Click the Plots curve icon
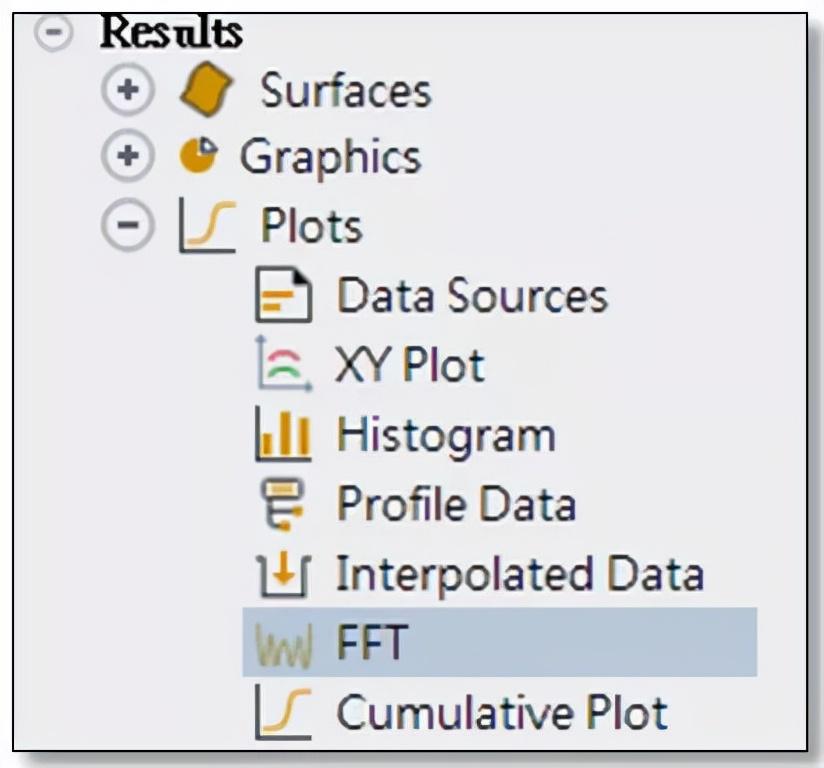 (206, 225)
